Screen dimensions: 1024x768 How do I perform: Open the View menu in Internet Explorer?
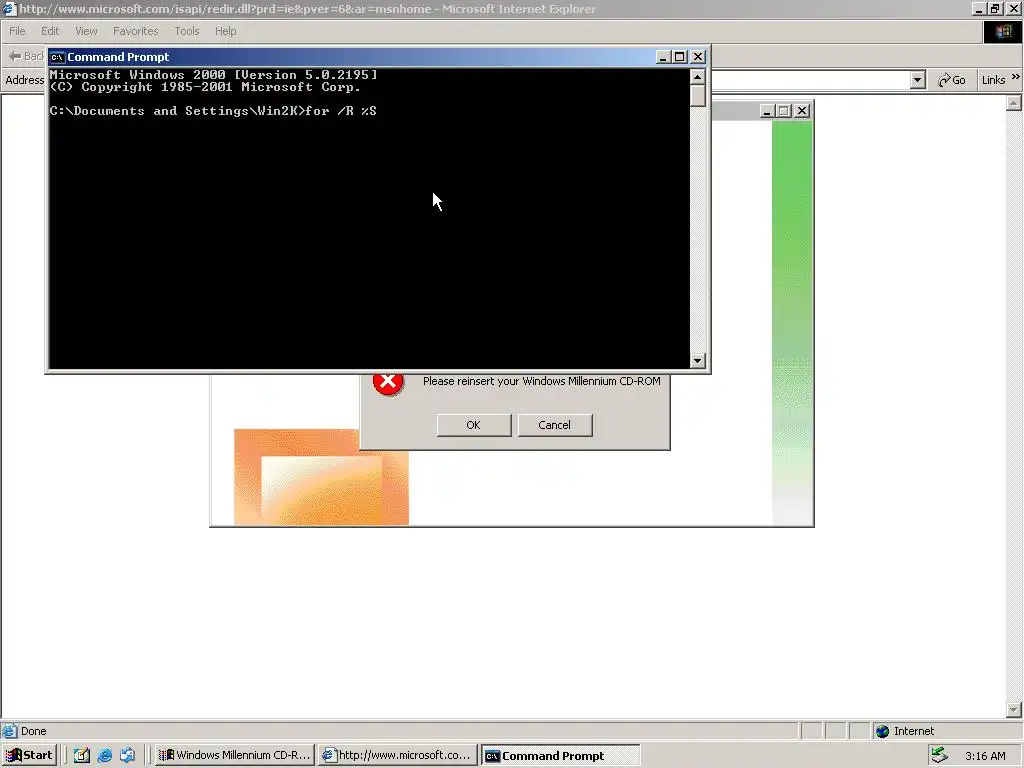(x=86, y=31)
